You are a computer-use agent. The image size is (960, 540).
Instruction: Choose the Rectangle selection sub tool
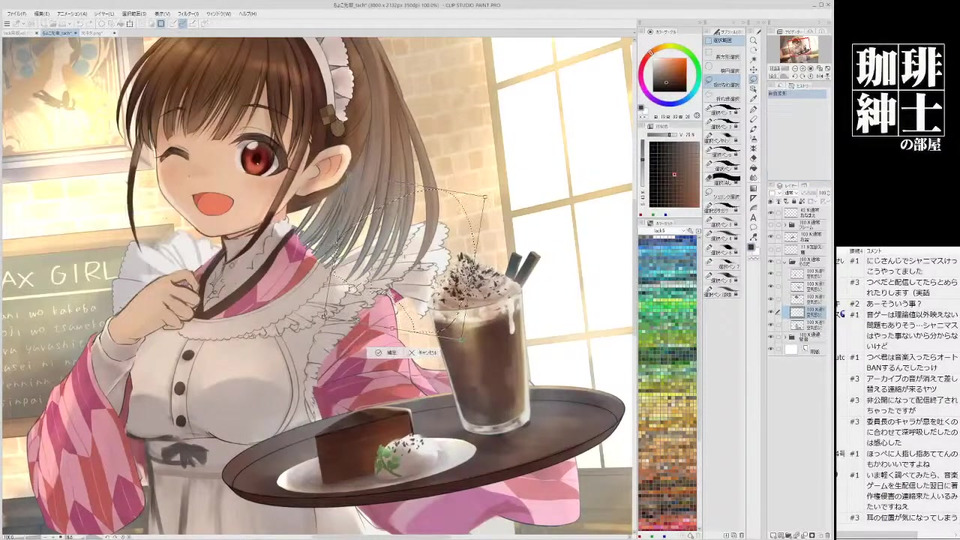723,54
